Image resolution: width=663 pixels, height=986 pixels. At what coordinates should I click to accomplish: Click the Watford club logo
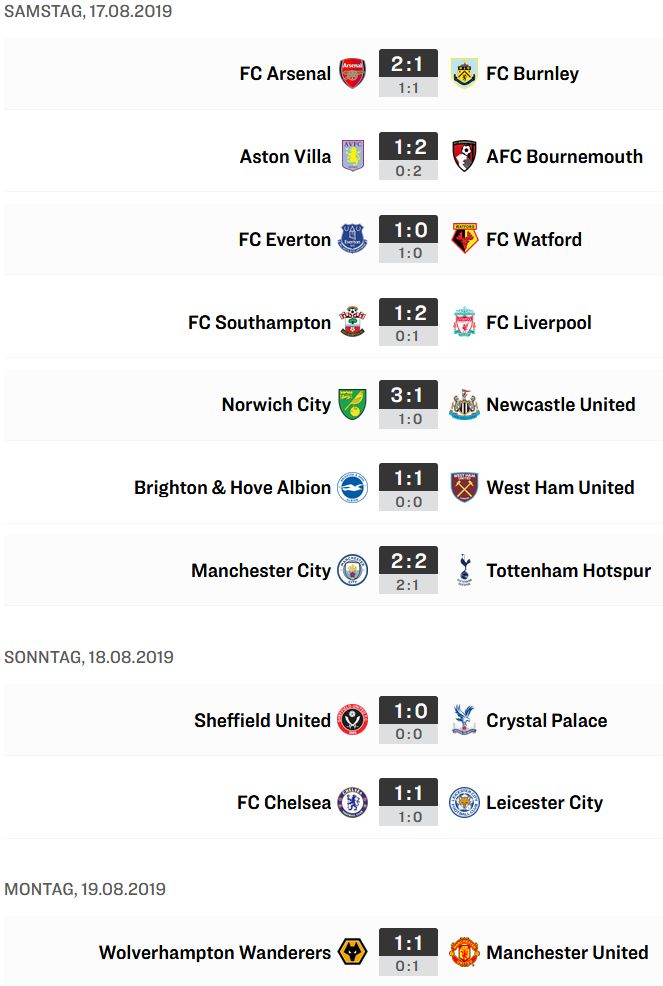[464, 239]
